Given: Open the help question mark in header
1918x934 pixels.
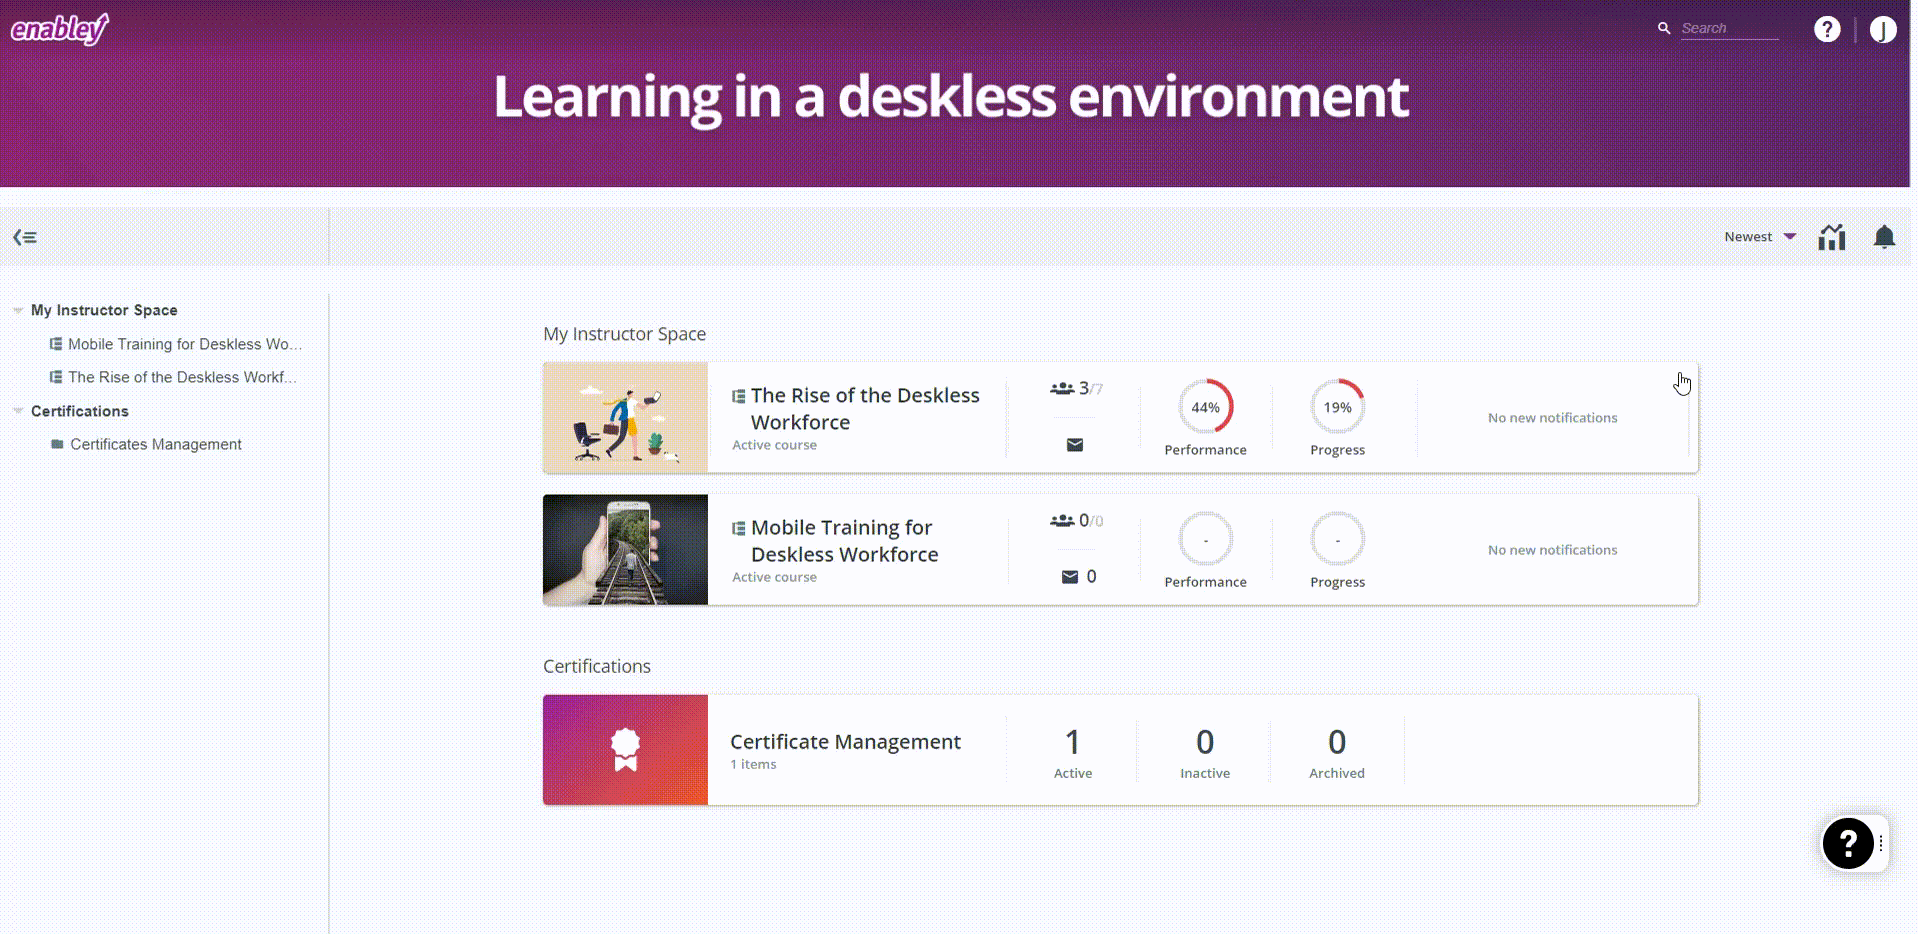Looking at the screenshot, I should 1827,30.
